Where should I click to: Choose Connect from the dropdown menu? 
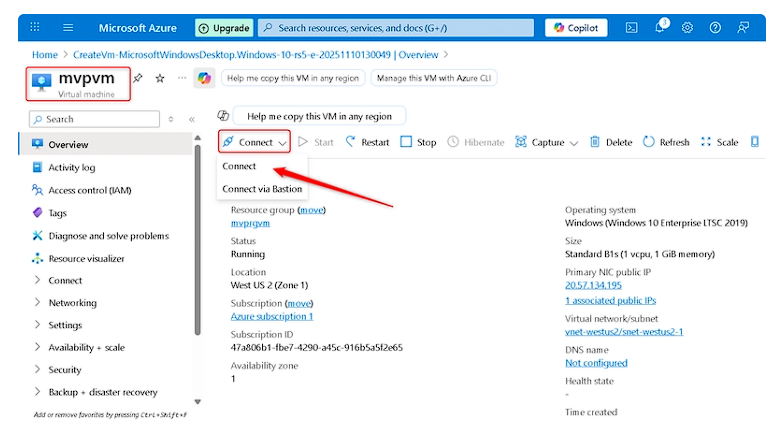tap(239, 166)
